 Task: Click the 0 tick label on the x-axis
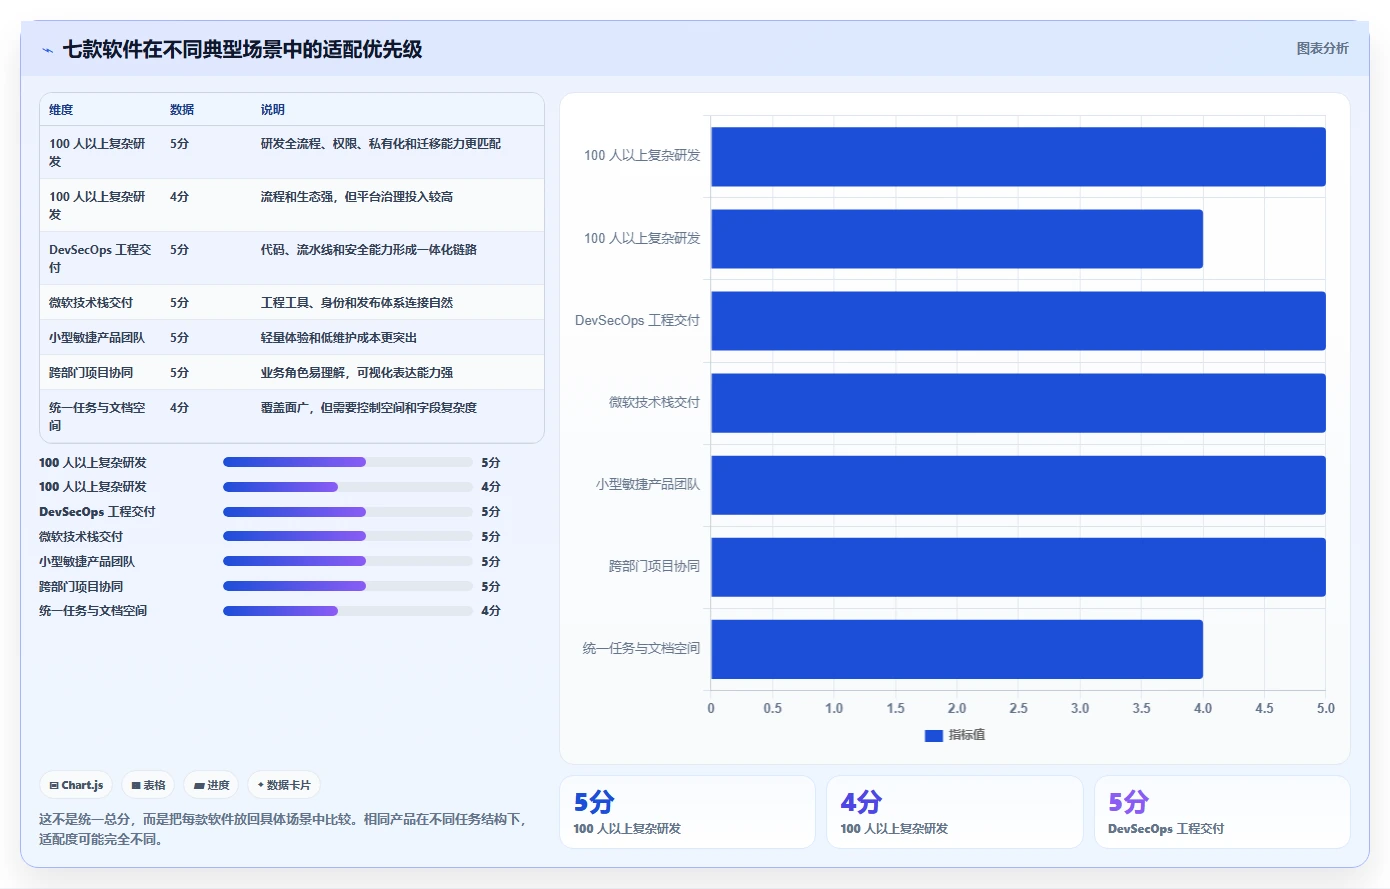click(711, 708)
